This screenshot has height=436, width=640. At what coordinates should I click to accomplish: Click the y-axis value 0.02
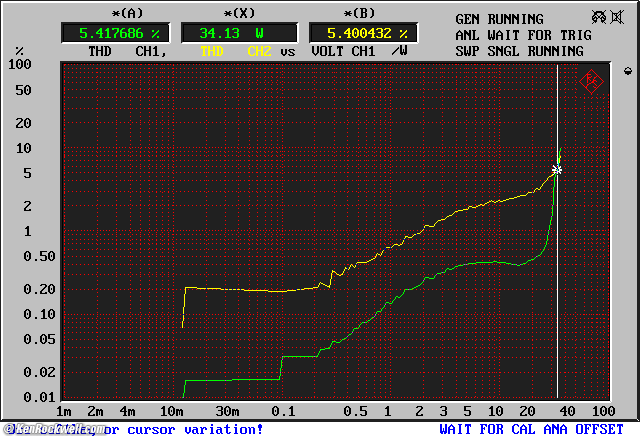(39, 372)
